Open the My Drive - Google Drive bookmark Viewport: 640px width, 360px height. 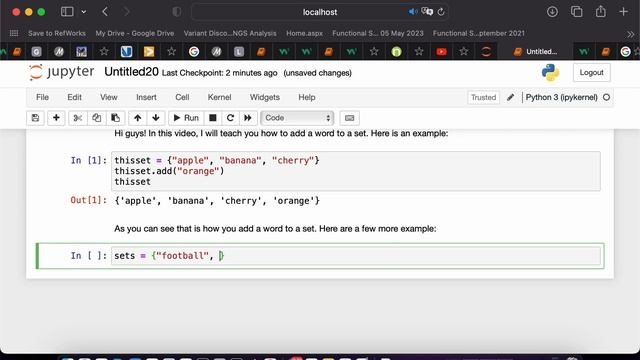pyautogui.click(x=135, y=33)
